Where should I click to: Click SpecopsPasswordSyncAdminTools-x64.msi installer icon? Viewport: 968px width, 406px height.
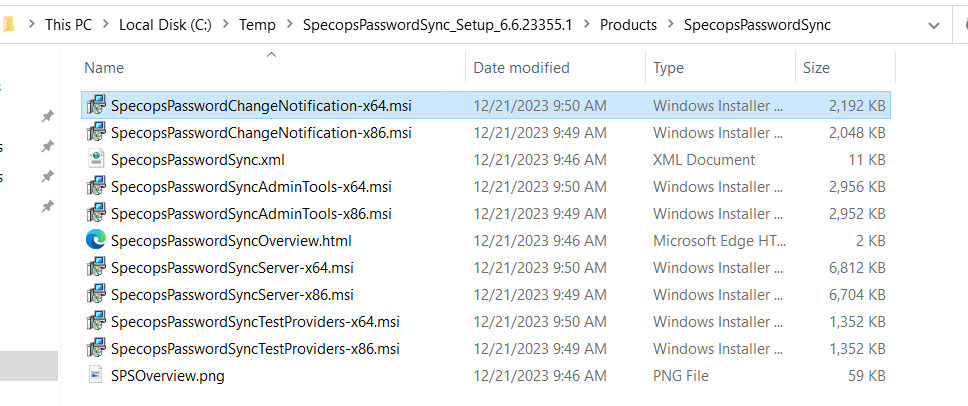coord(96,186)
